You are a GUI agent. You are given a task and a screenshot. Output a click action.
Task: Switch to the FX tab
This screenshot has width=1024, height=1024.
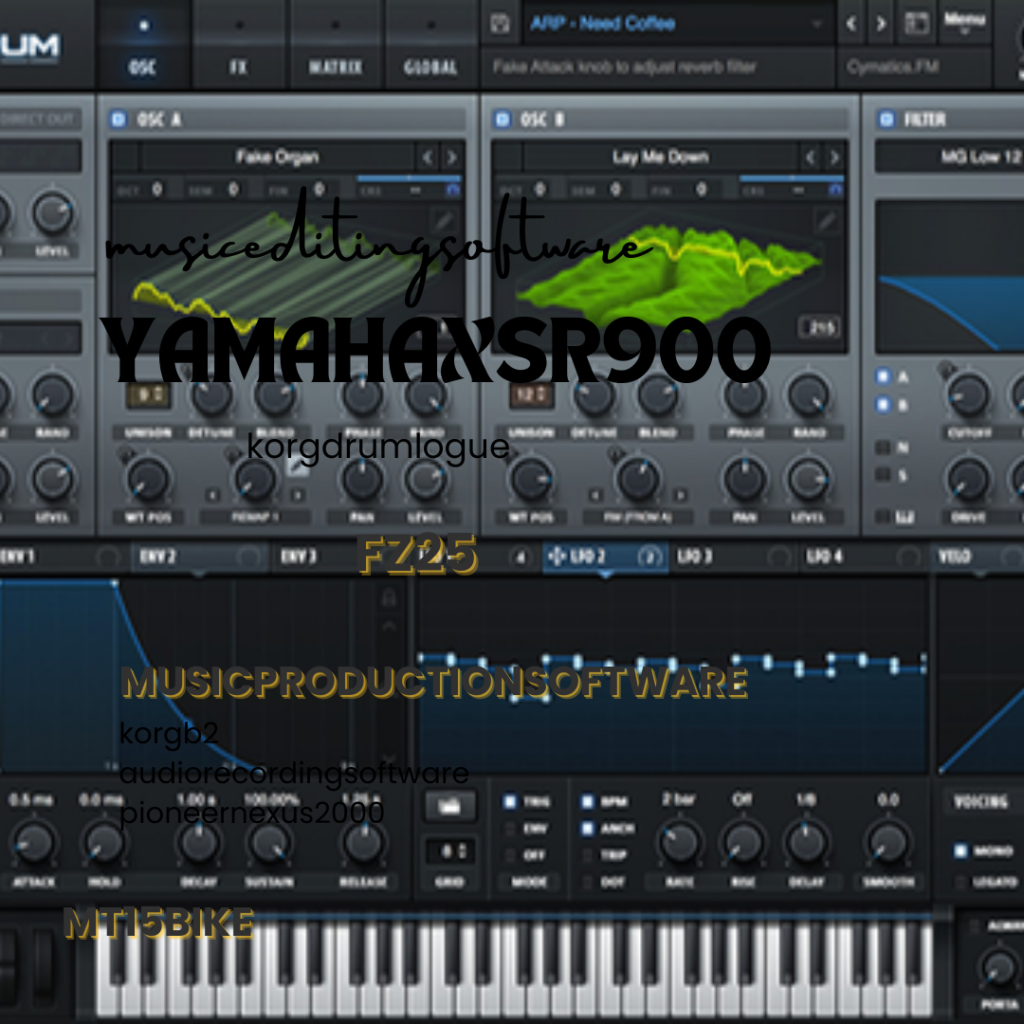(x=238, y=46)
